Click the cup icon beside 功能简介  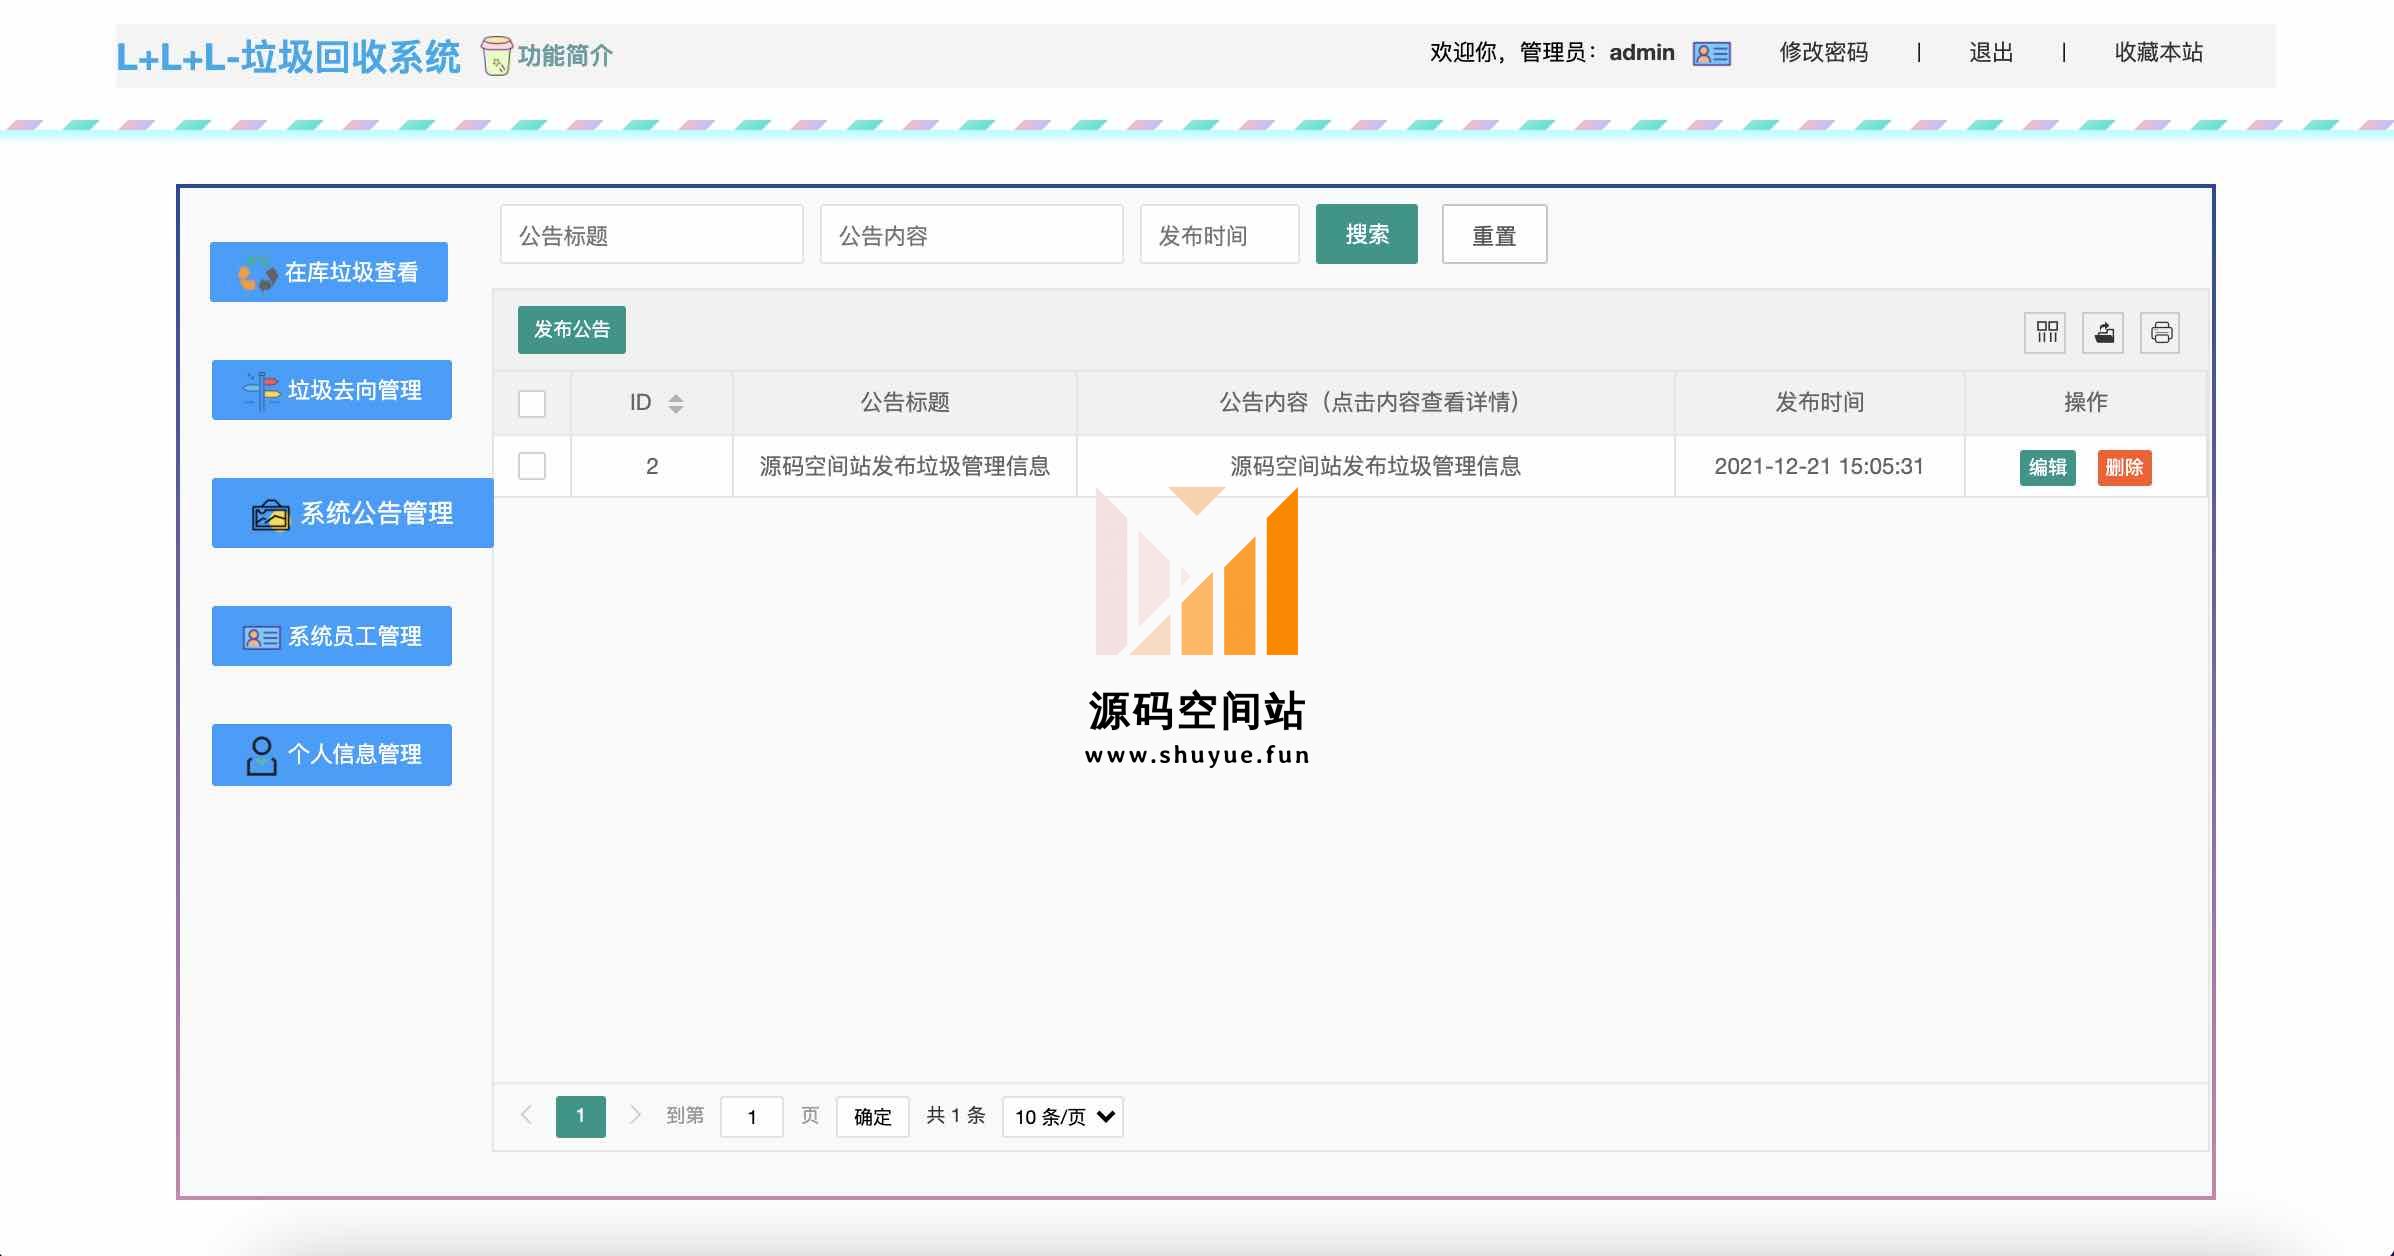tap(496, 55)
